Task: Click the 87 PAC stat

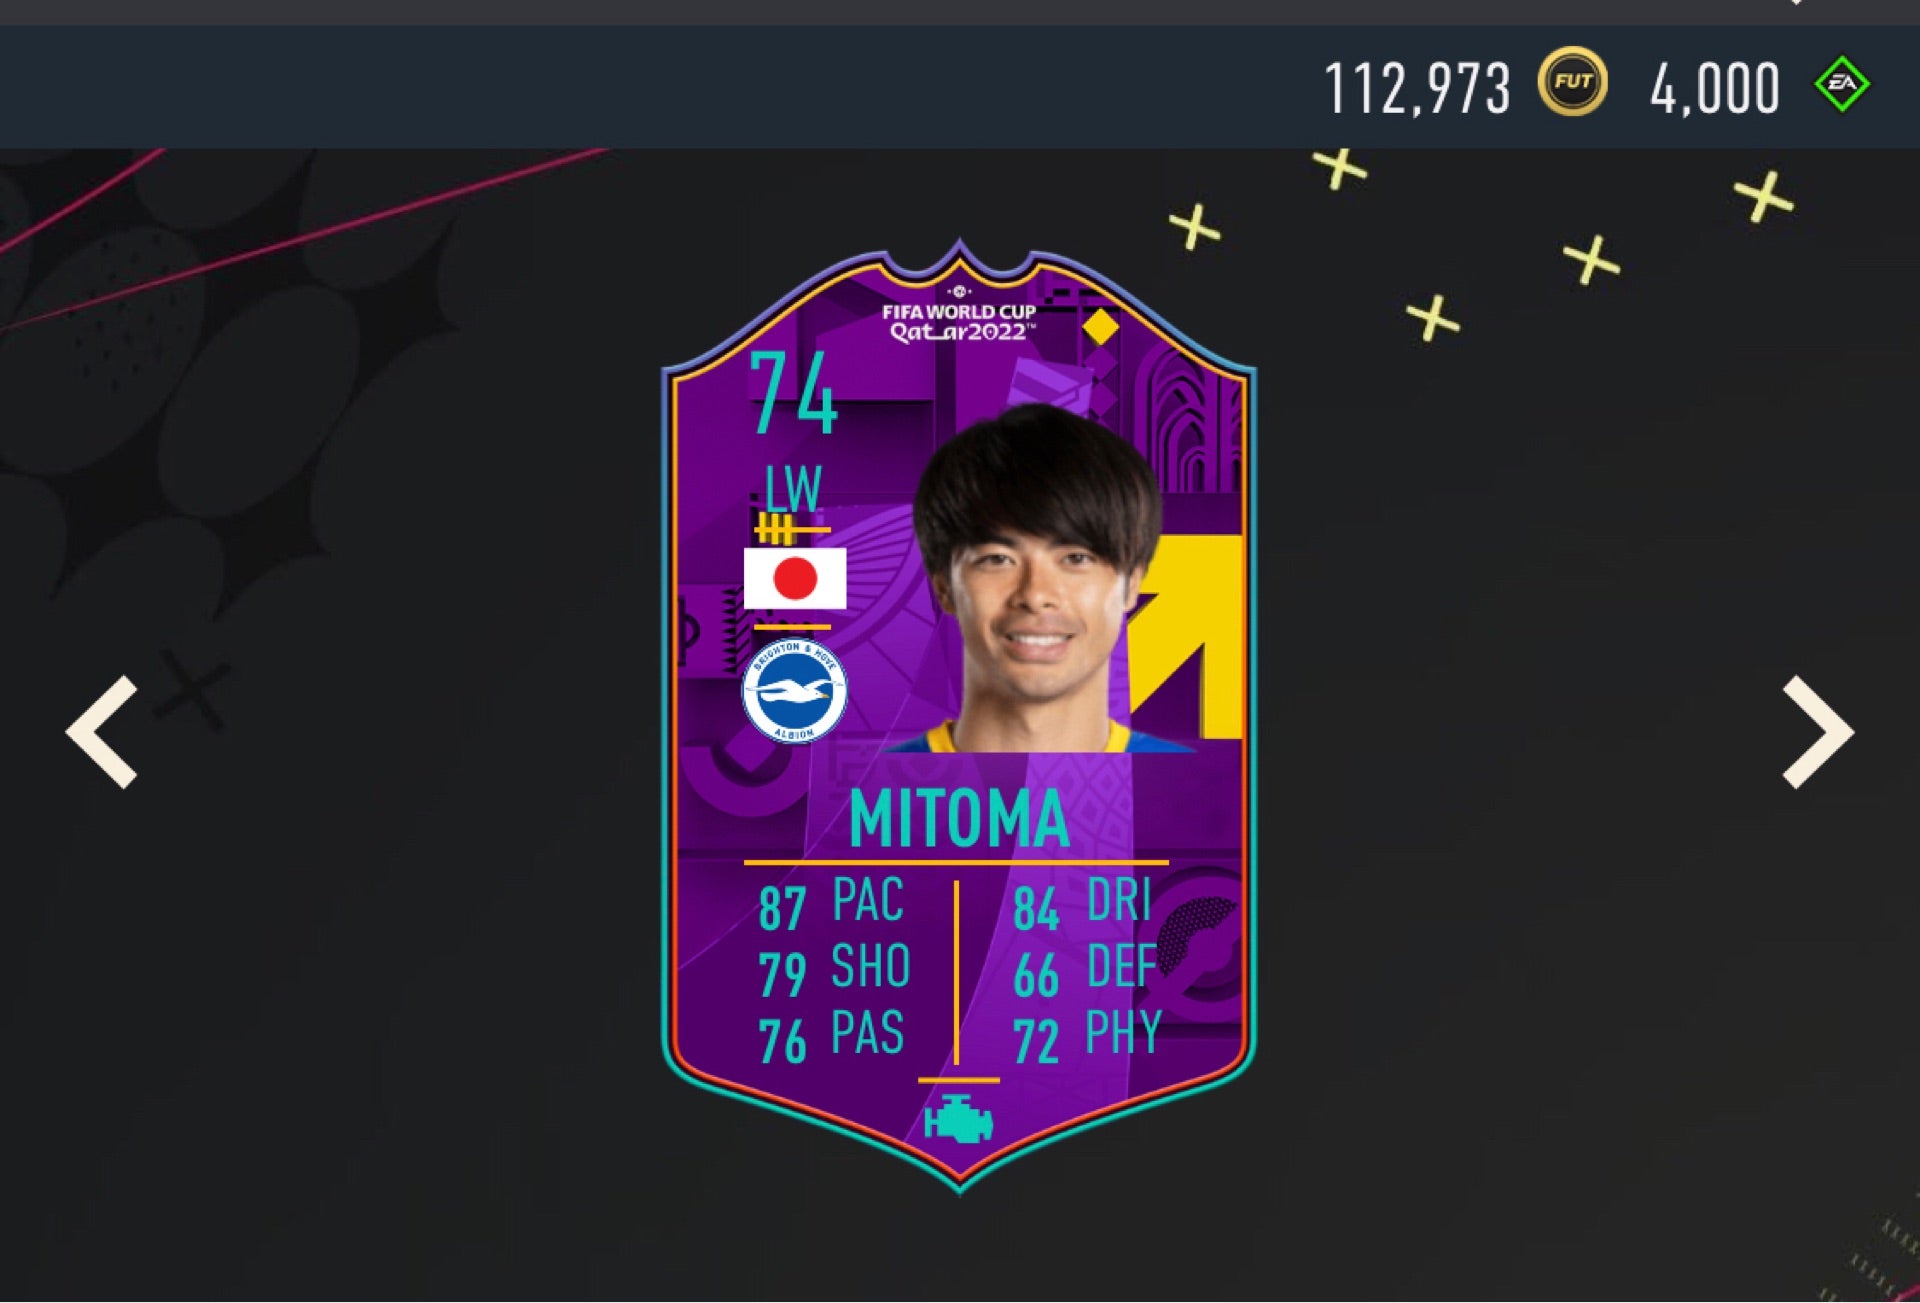Action: (x=831, y=903)
